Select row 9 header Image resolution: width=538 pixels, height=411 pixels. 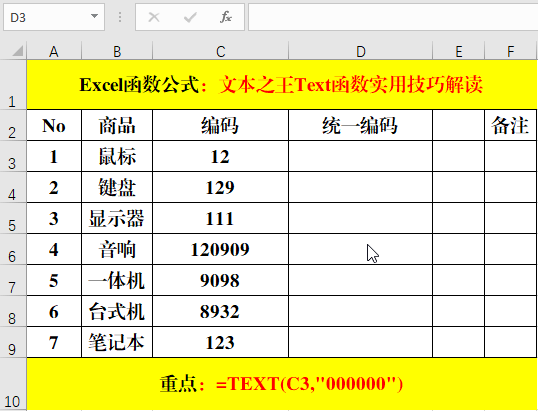[x=13, y=342]
